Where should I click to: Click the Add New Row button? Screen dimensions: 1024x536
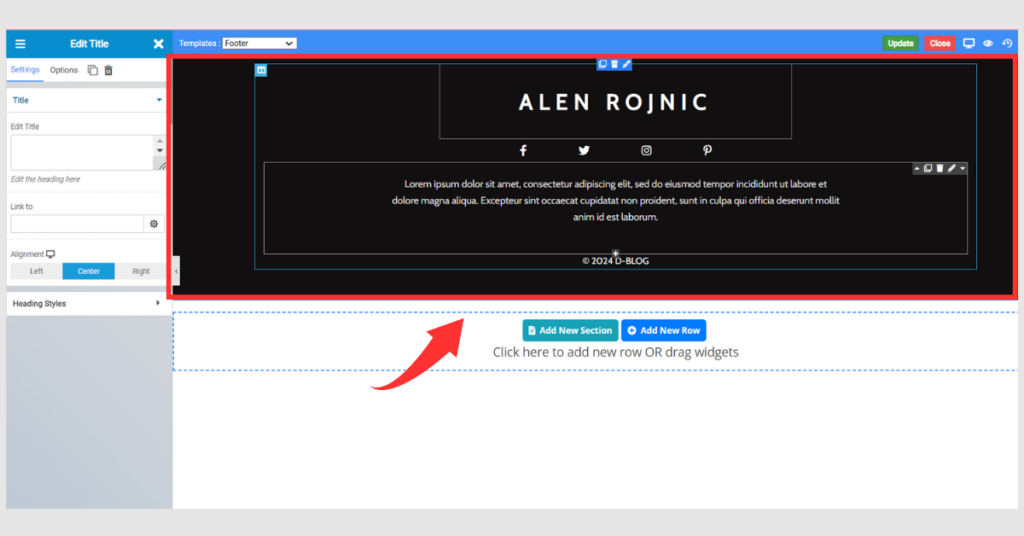(x=664, y=330)
